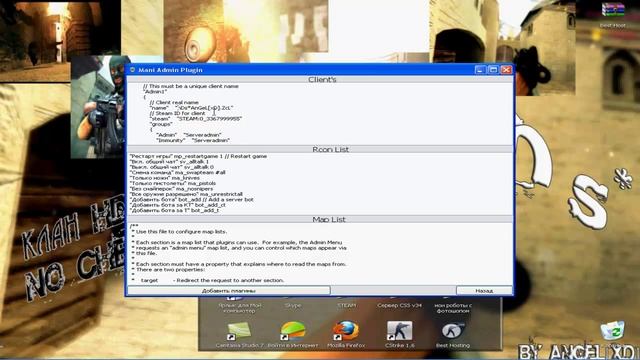Screen dimensions: 640x360
Task: Click the "groups" line in Client's
Action: coord(161,124)
